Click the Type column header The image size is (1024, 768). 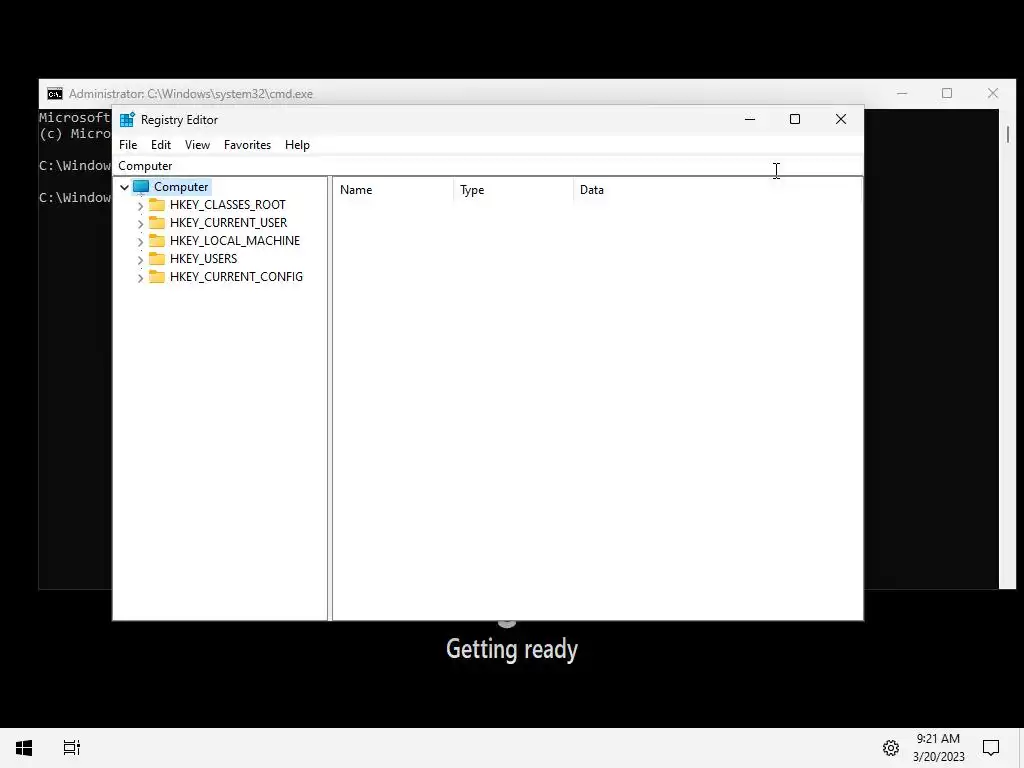click(513, 190)
